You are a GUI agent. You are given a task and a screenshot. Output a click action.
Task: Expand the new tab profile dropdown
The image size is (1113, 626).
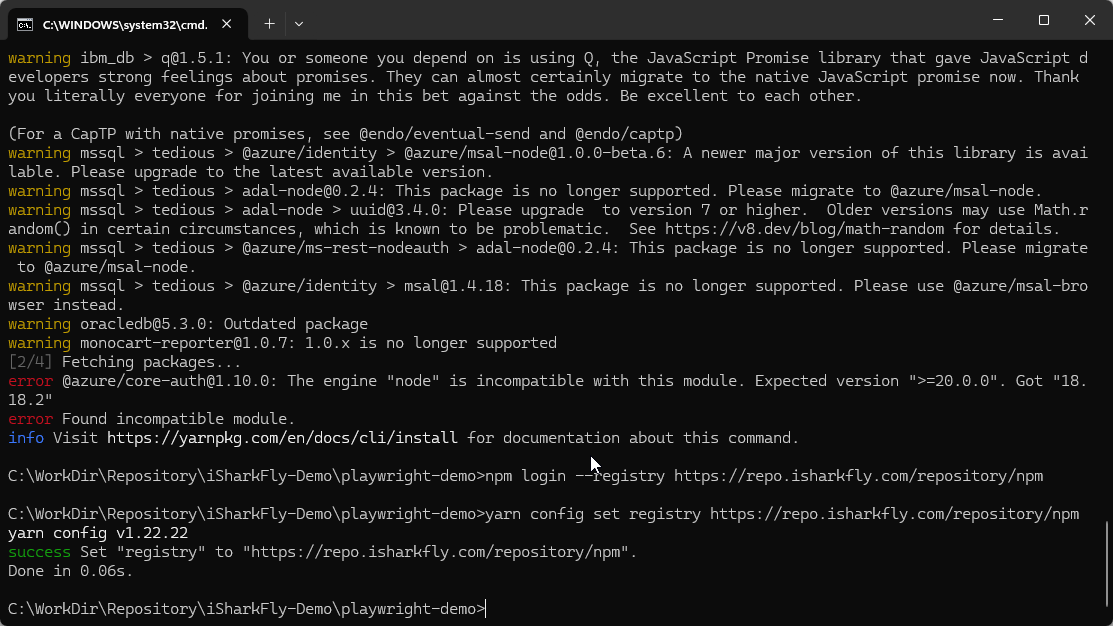click(299, 24)
